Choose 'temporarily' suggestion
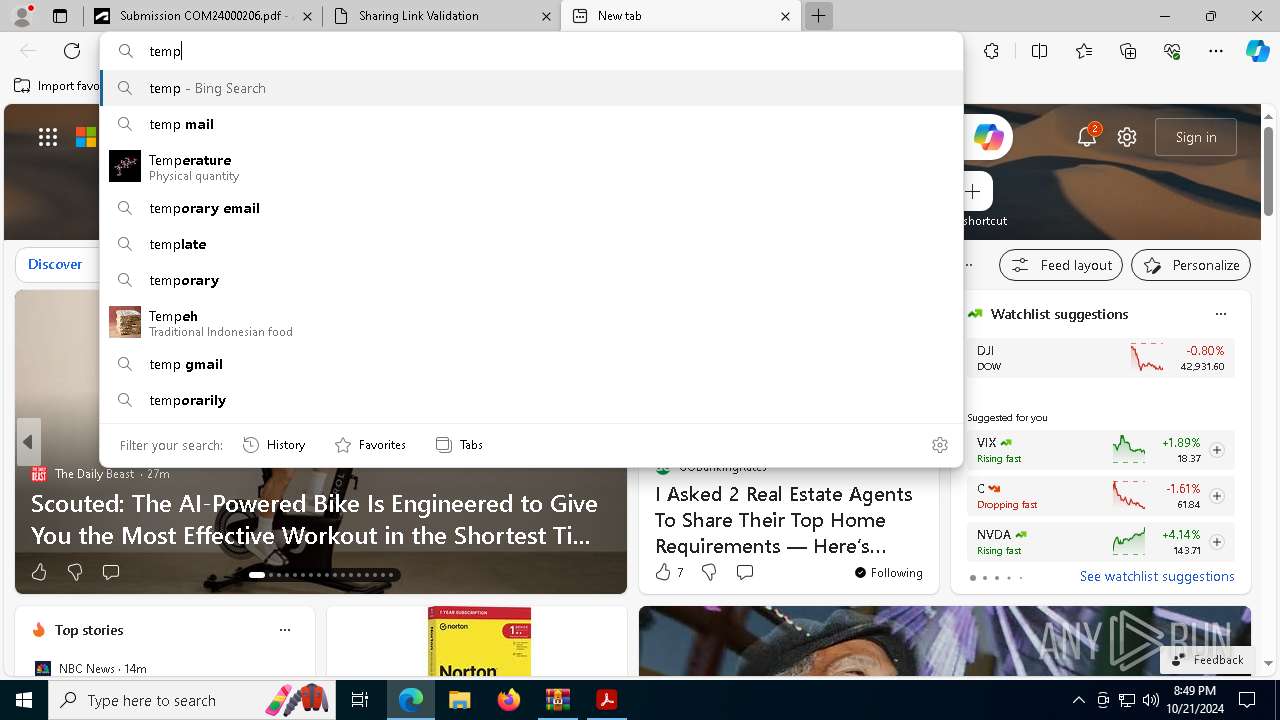This screenshot has height=720, width=1280. 531,400
